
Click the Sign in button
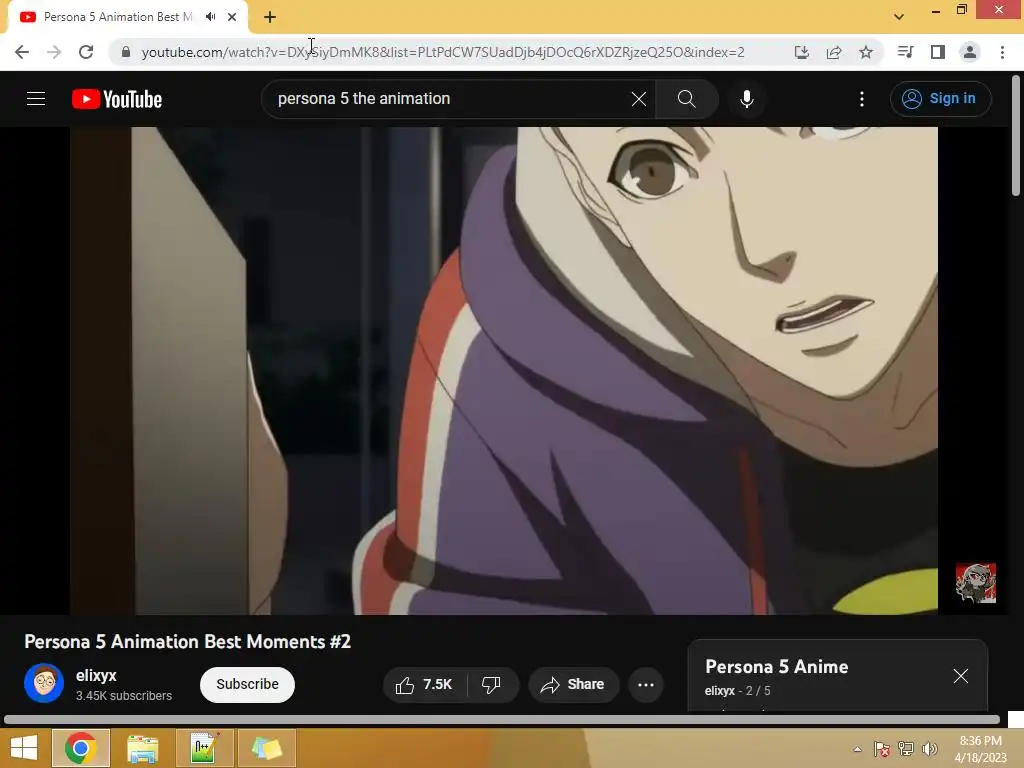pos(940,99)
